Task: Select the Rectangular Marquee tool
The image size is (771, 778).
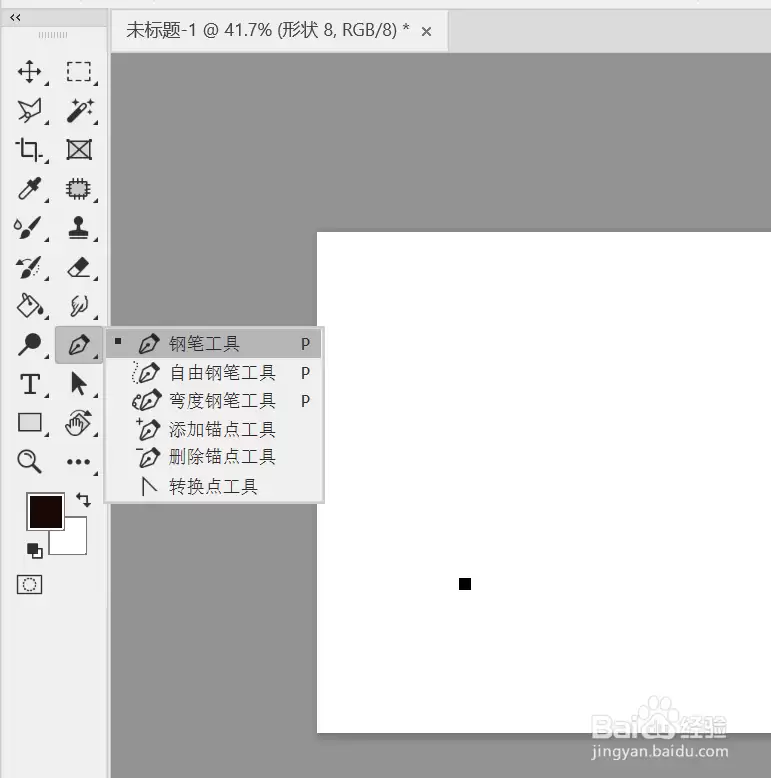Action: pos(79,71)
